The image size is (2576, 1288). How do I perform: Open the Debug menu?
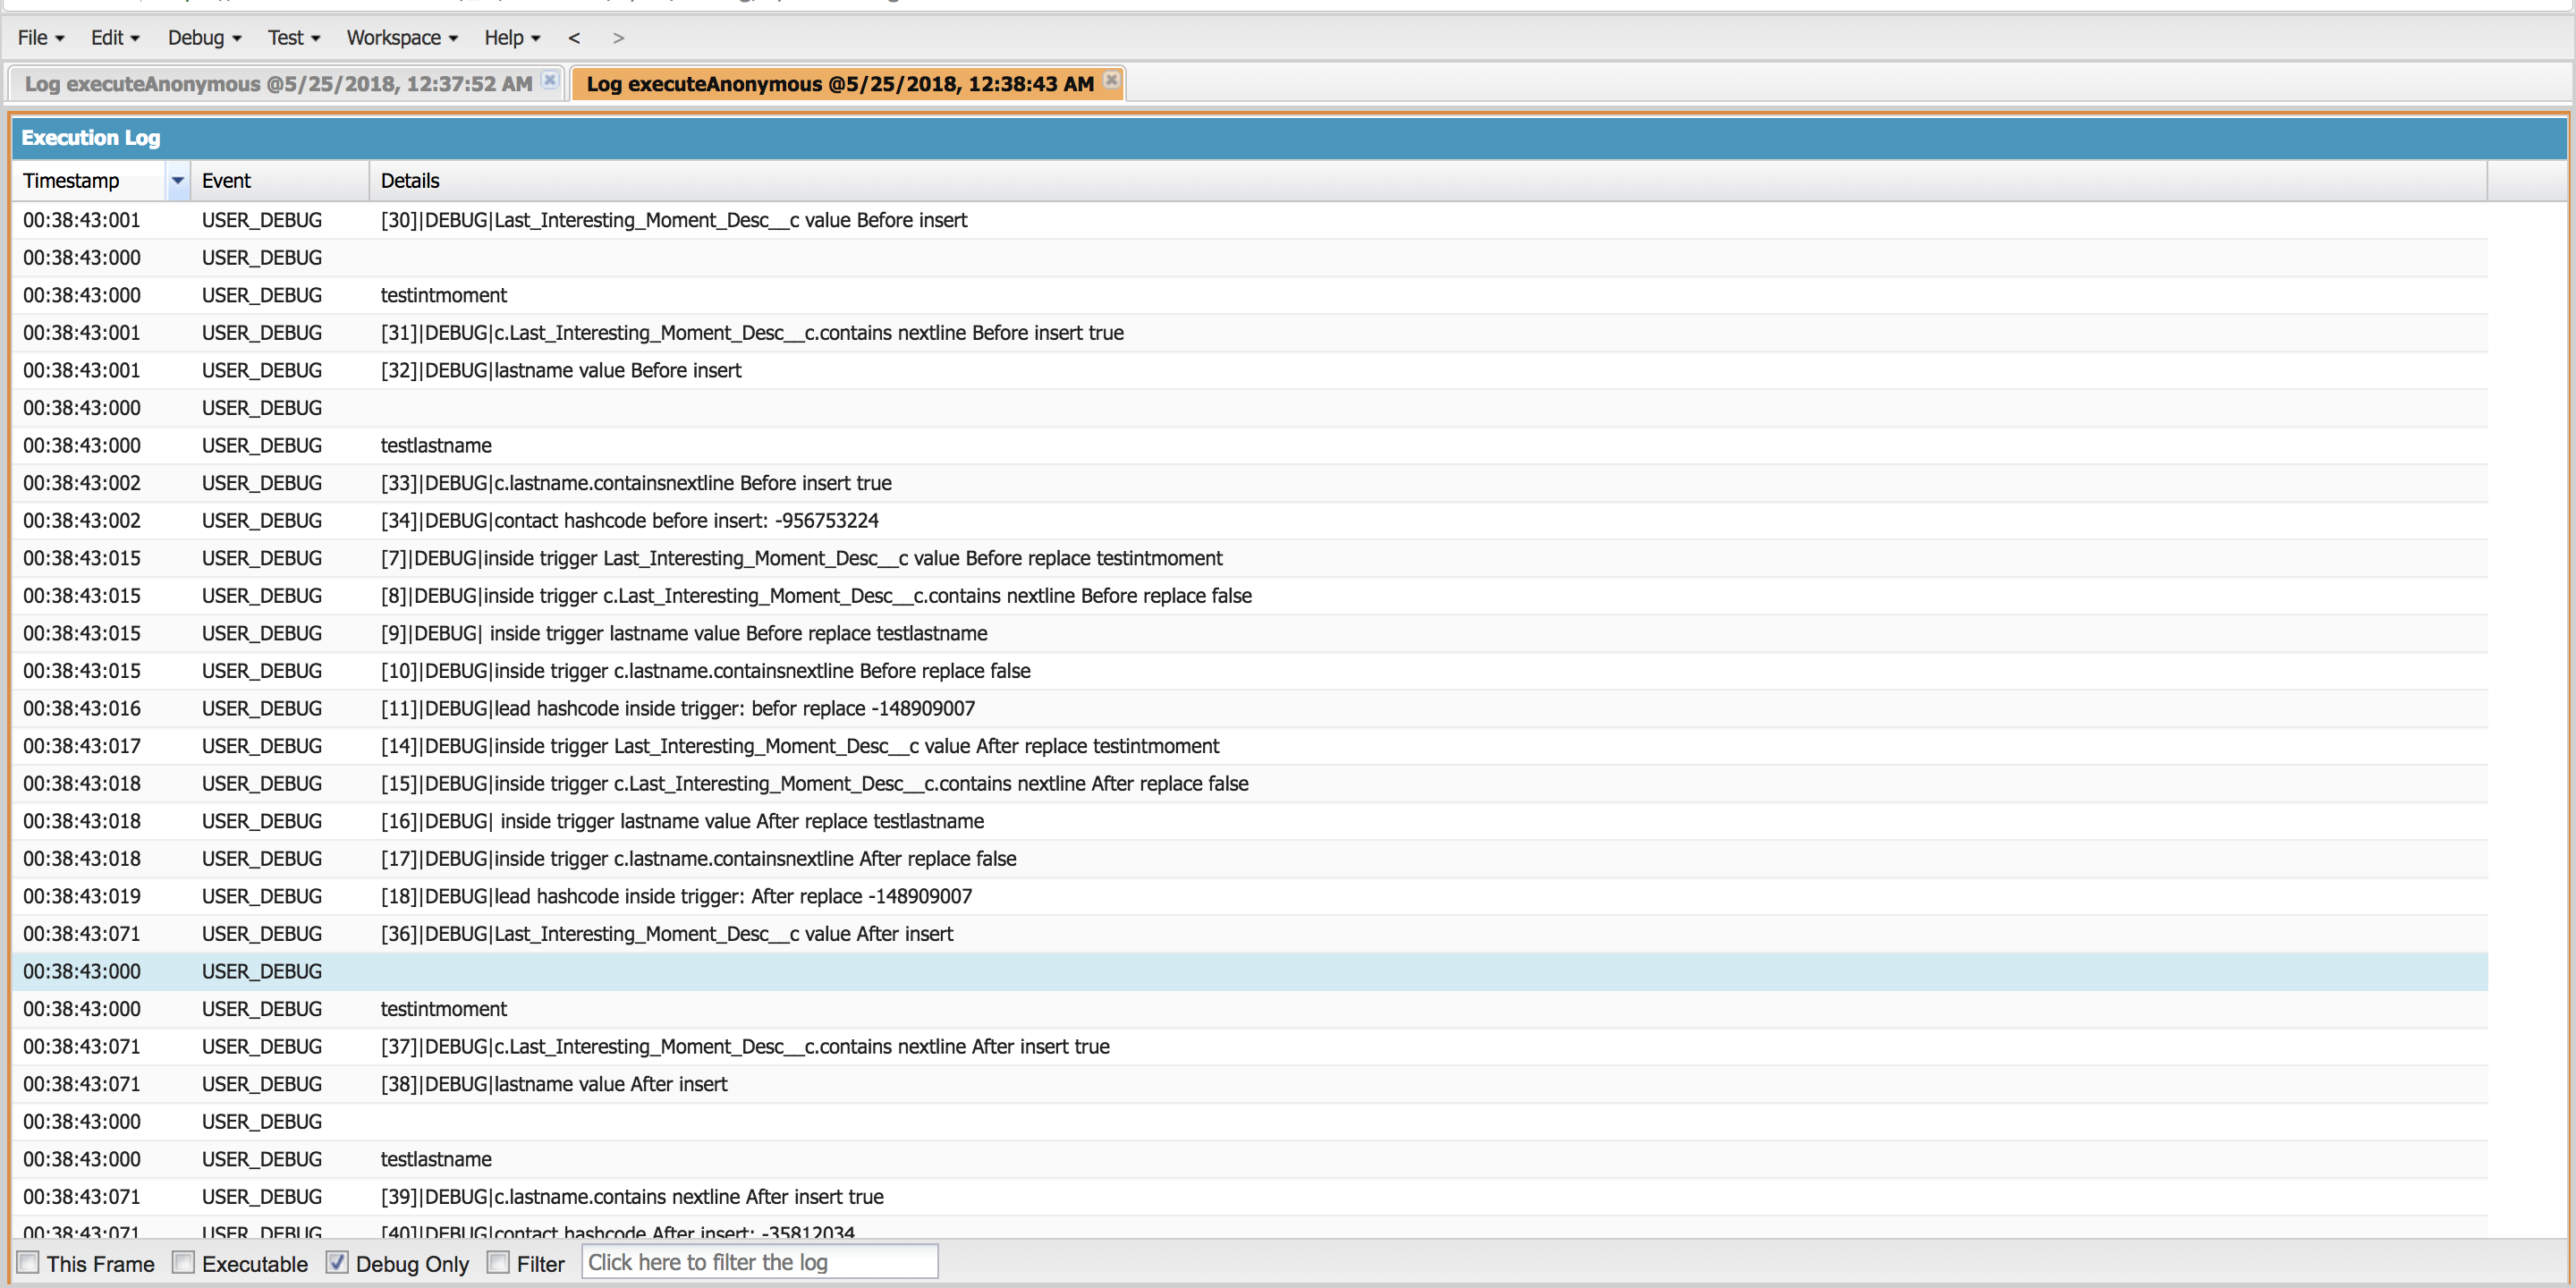(x=204, y=38)
